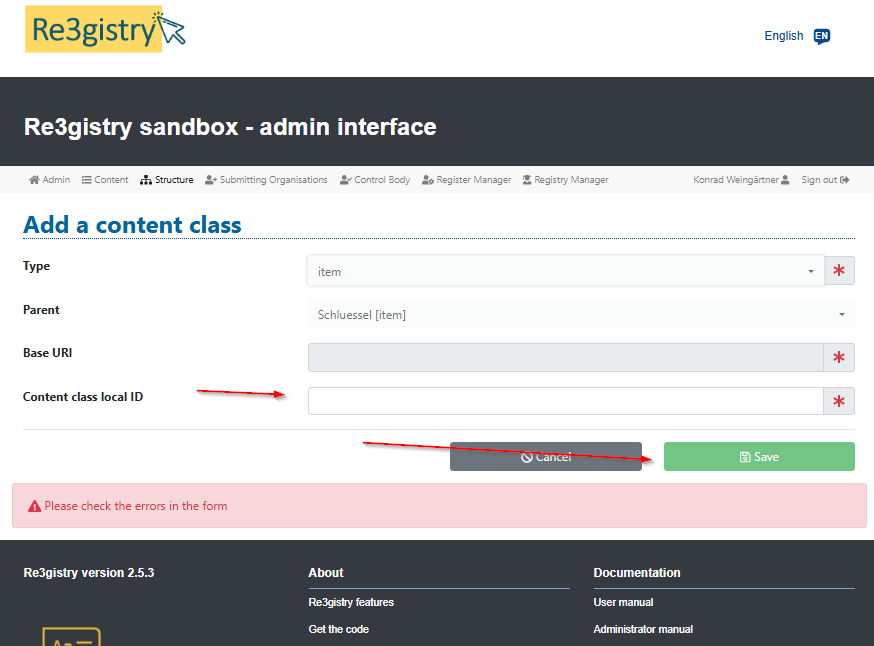Screen dimensions: 874x646
Task: Click the sign out arrow icon
Action: coord(845,180)
